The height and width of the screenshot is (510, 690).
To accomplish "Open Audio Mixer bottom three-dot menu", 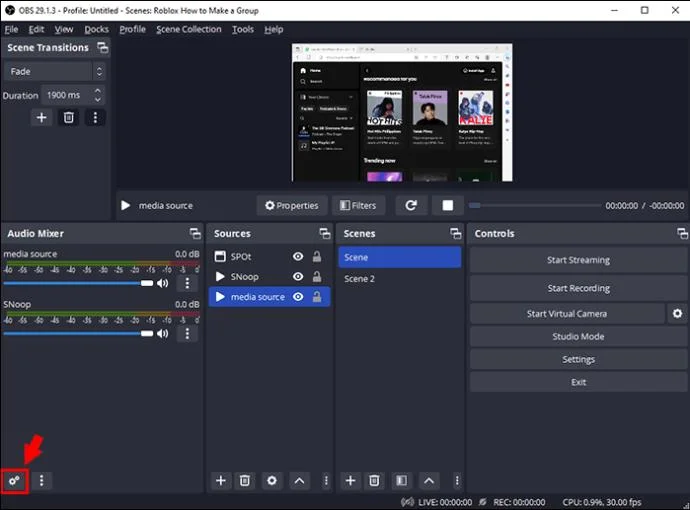I will tap(41, 480).
